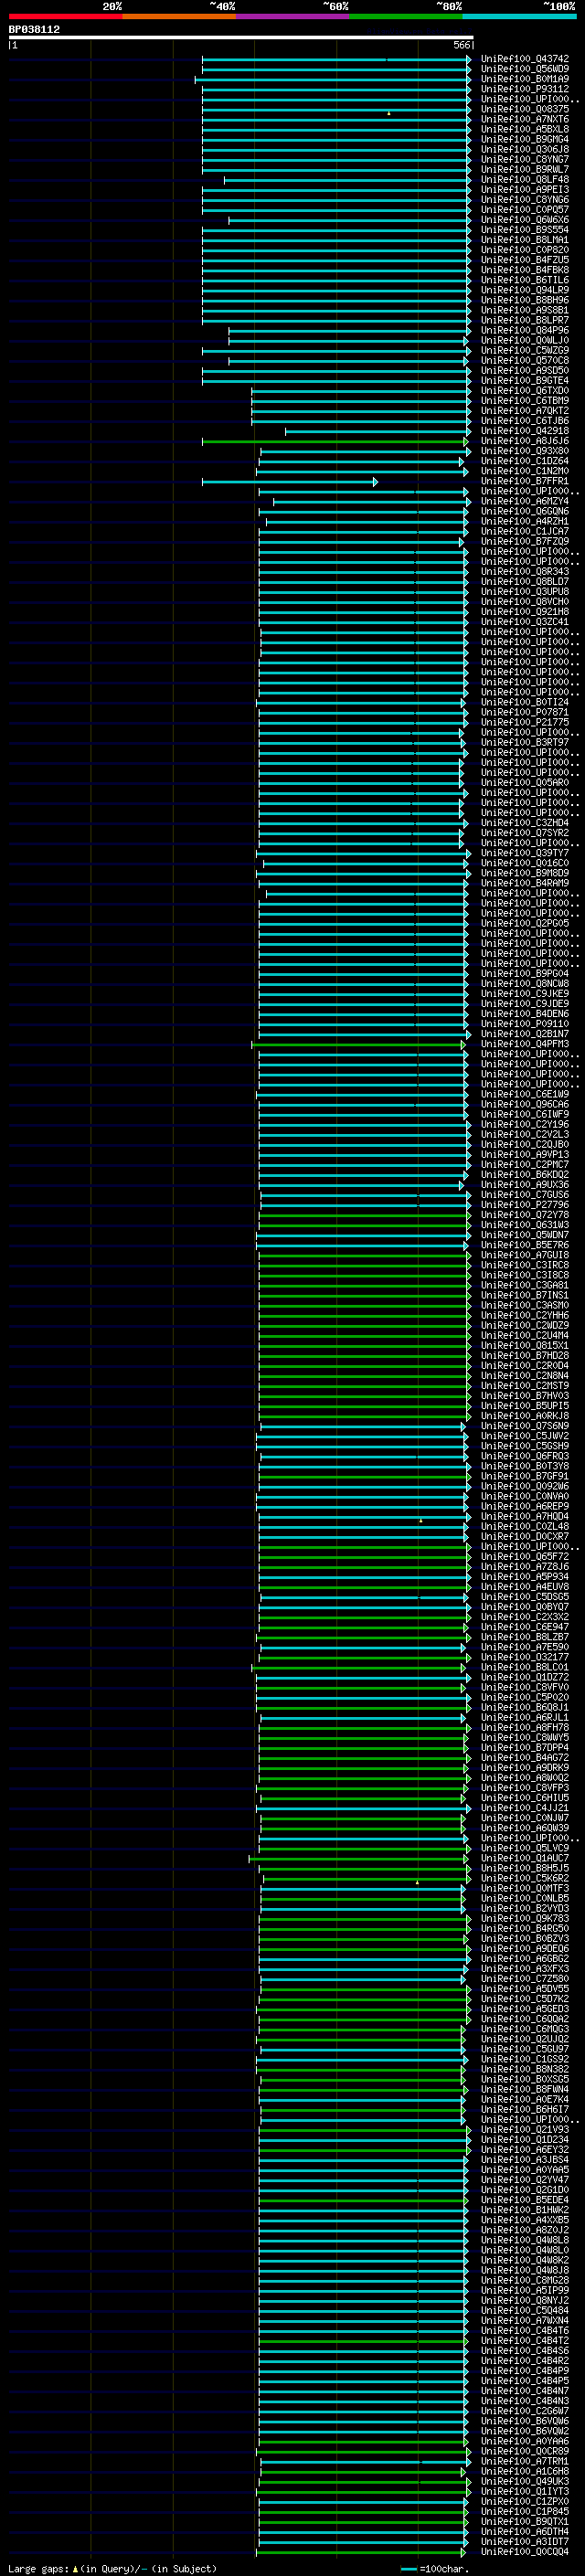Open hit UniRef100_C6E1W9
The height and width of the screenshot is (2576, 585).
525,1094
